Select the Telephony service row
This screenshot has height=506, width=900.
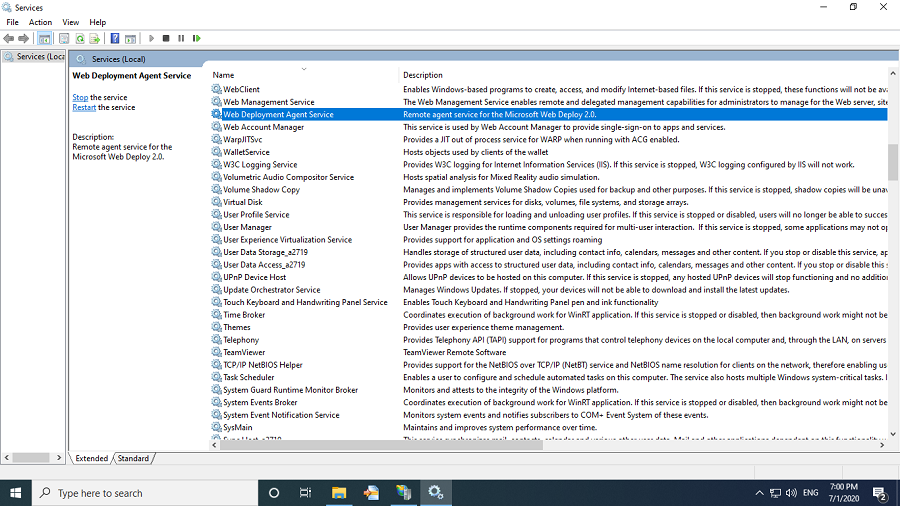(549, 340)
